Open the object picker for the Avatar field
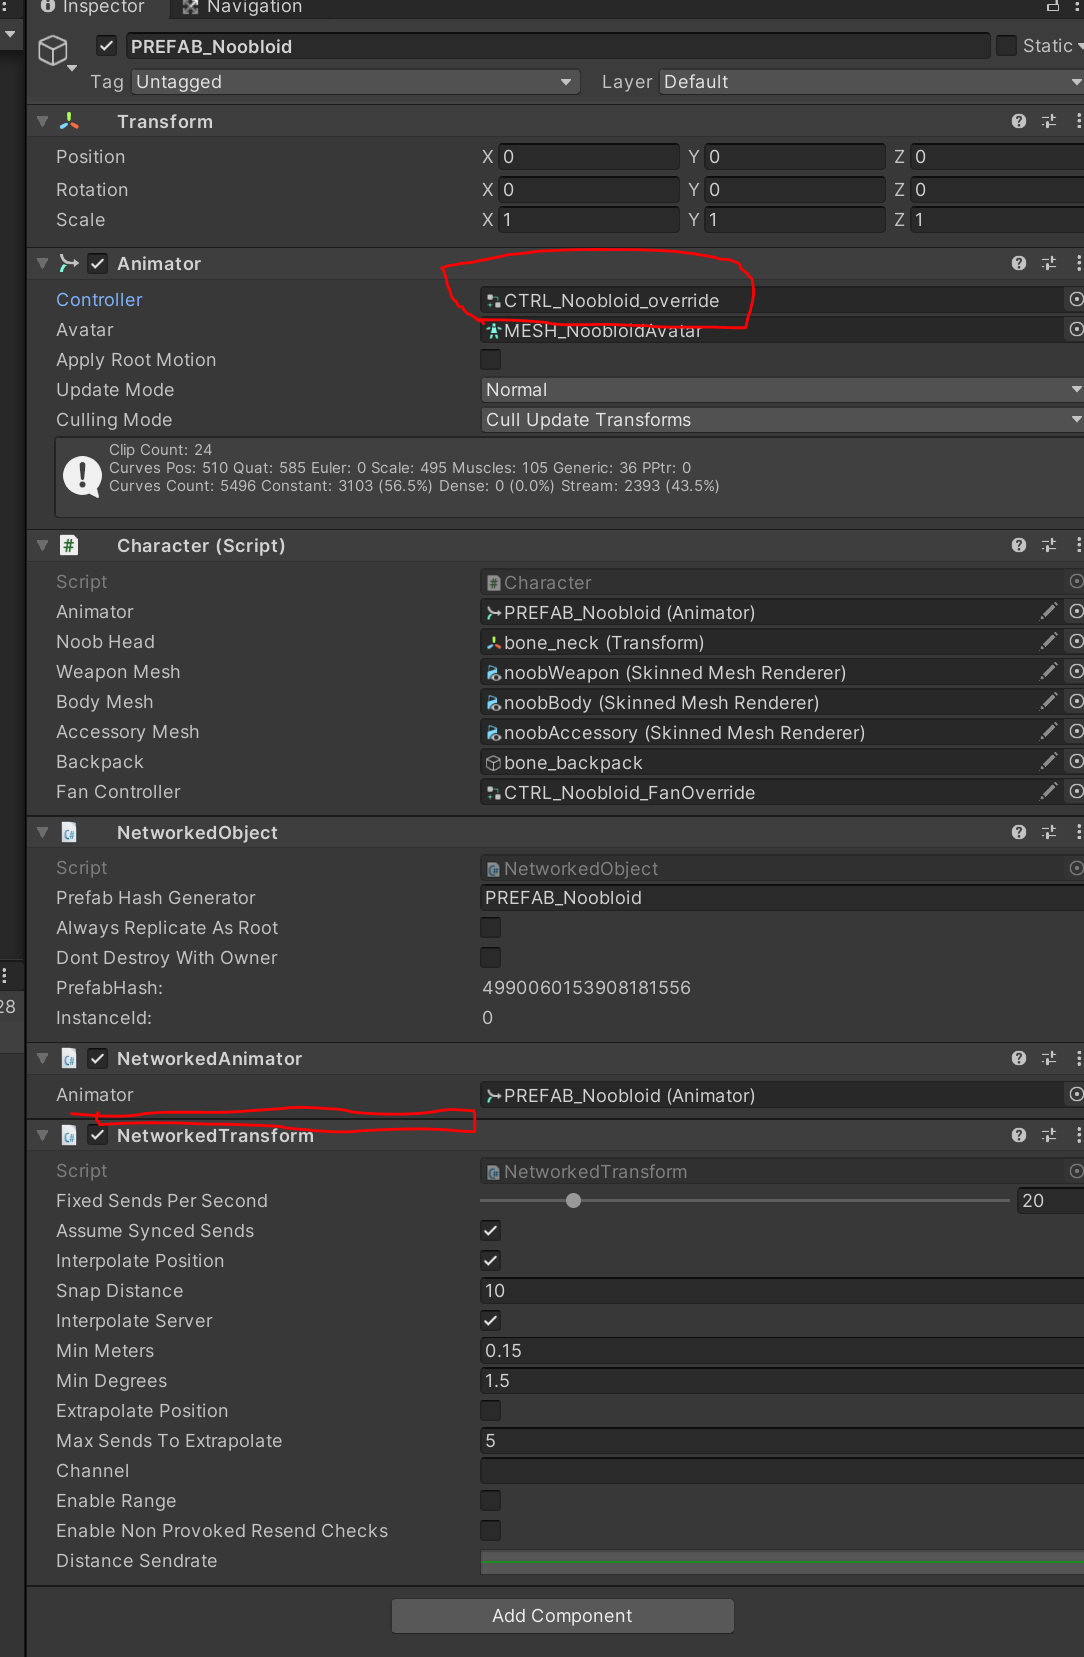The width and height of the screenshot is (1084, 1657). [x=1076, y=329]
